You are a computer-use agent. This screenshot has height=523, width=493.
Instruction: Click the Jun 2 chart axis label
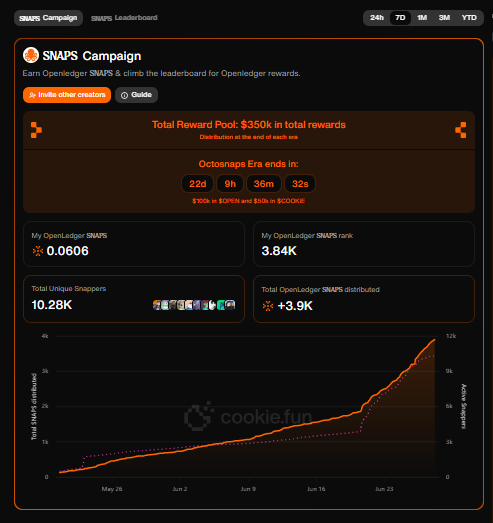tap(180, 489)
